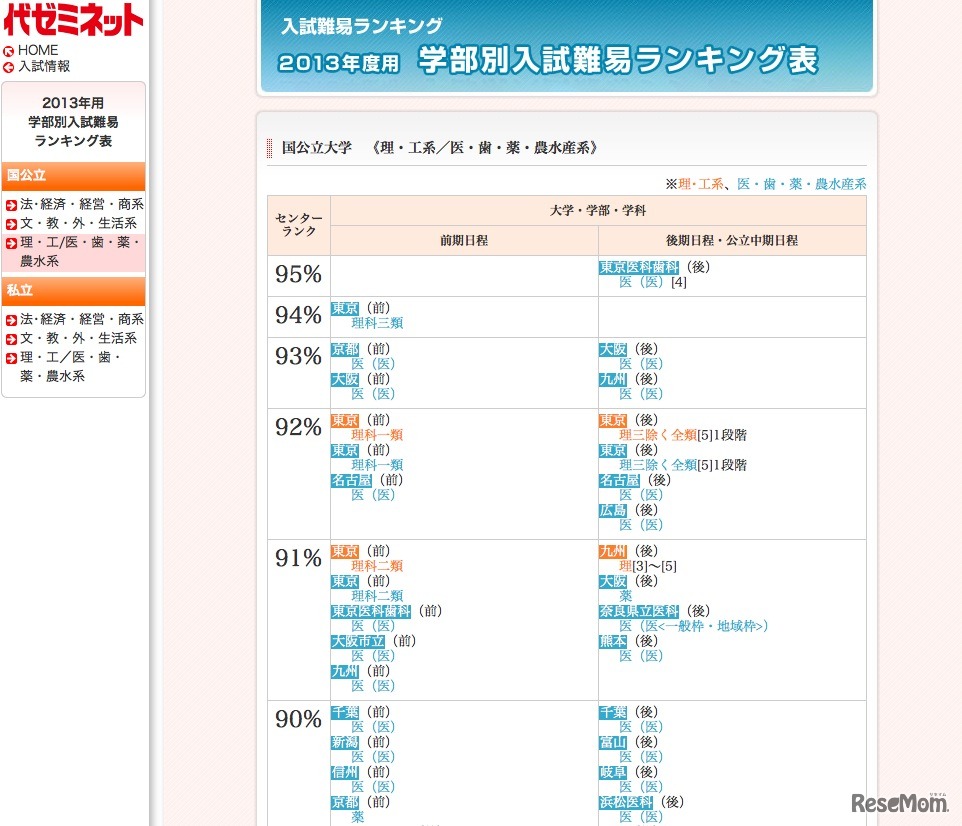The image size is (962, 826).
Task: Click the 代ゼミネット logo
Action: tap(73, 20)
